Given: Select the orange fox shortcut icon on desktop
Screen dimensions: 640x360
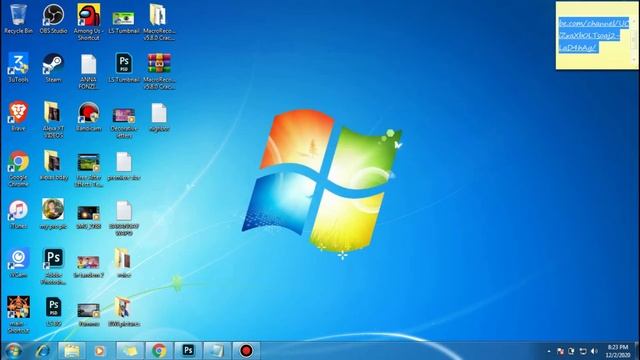Looking at the screenshot, I should pyautogui.click(x=18, y=315).
